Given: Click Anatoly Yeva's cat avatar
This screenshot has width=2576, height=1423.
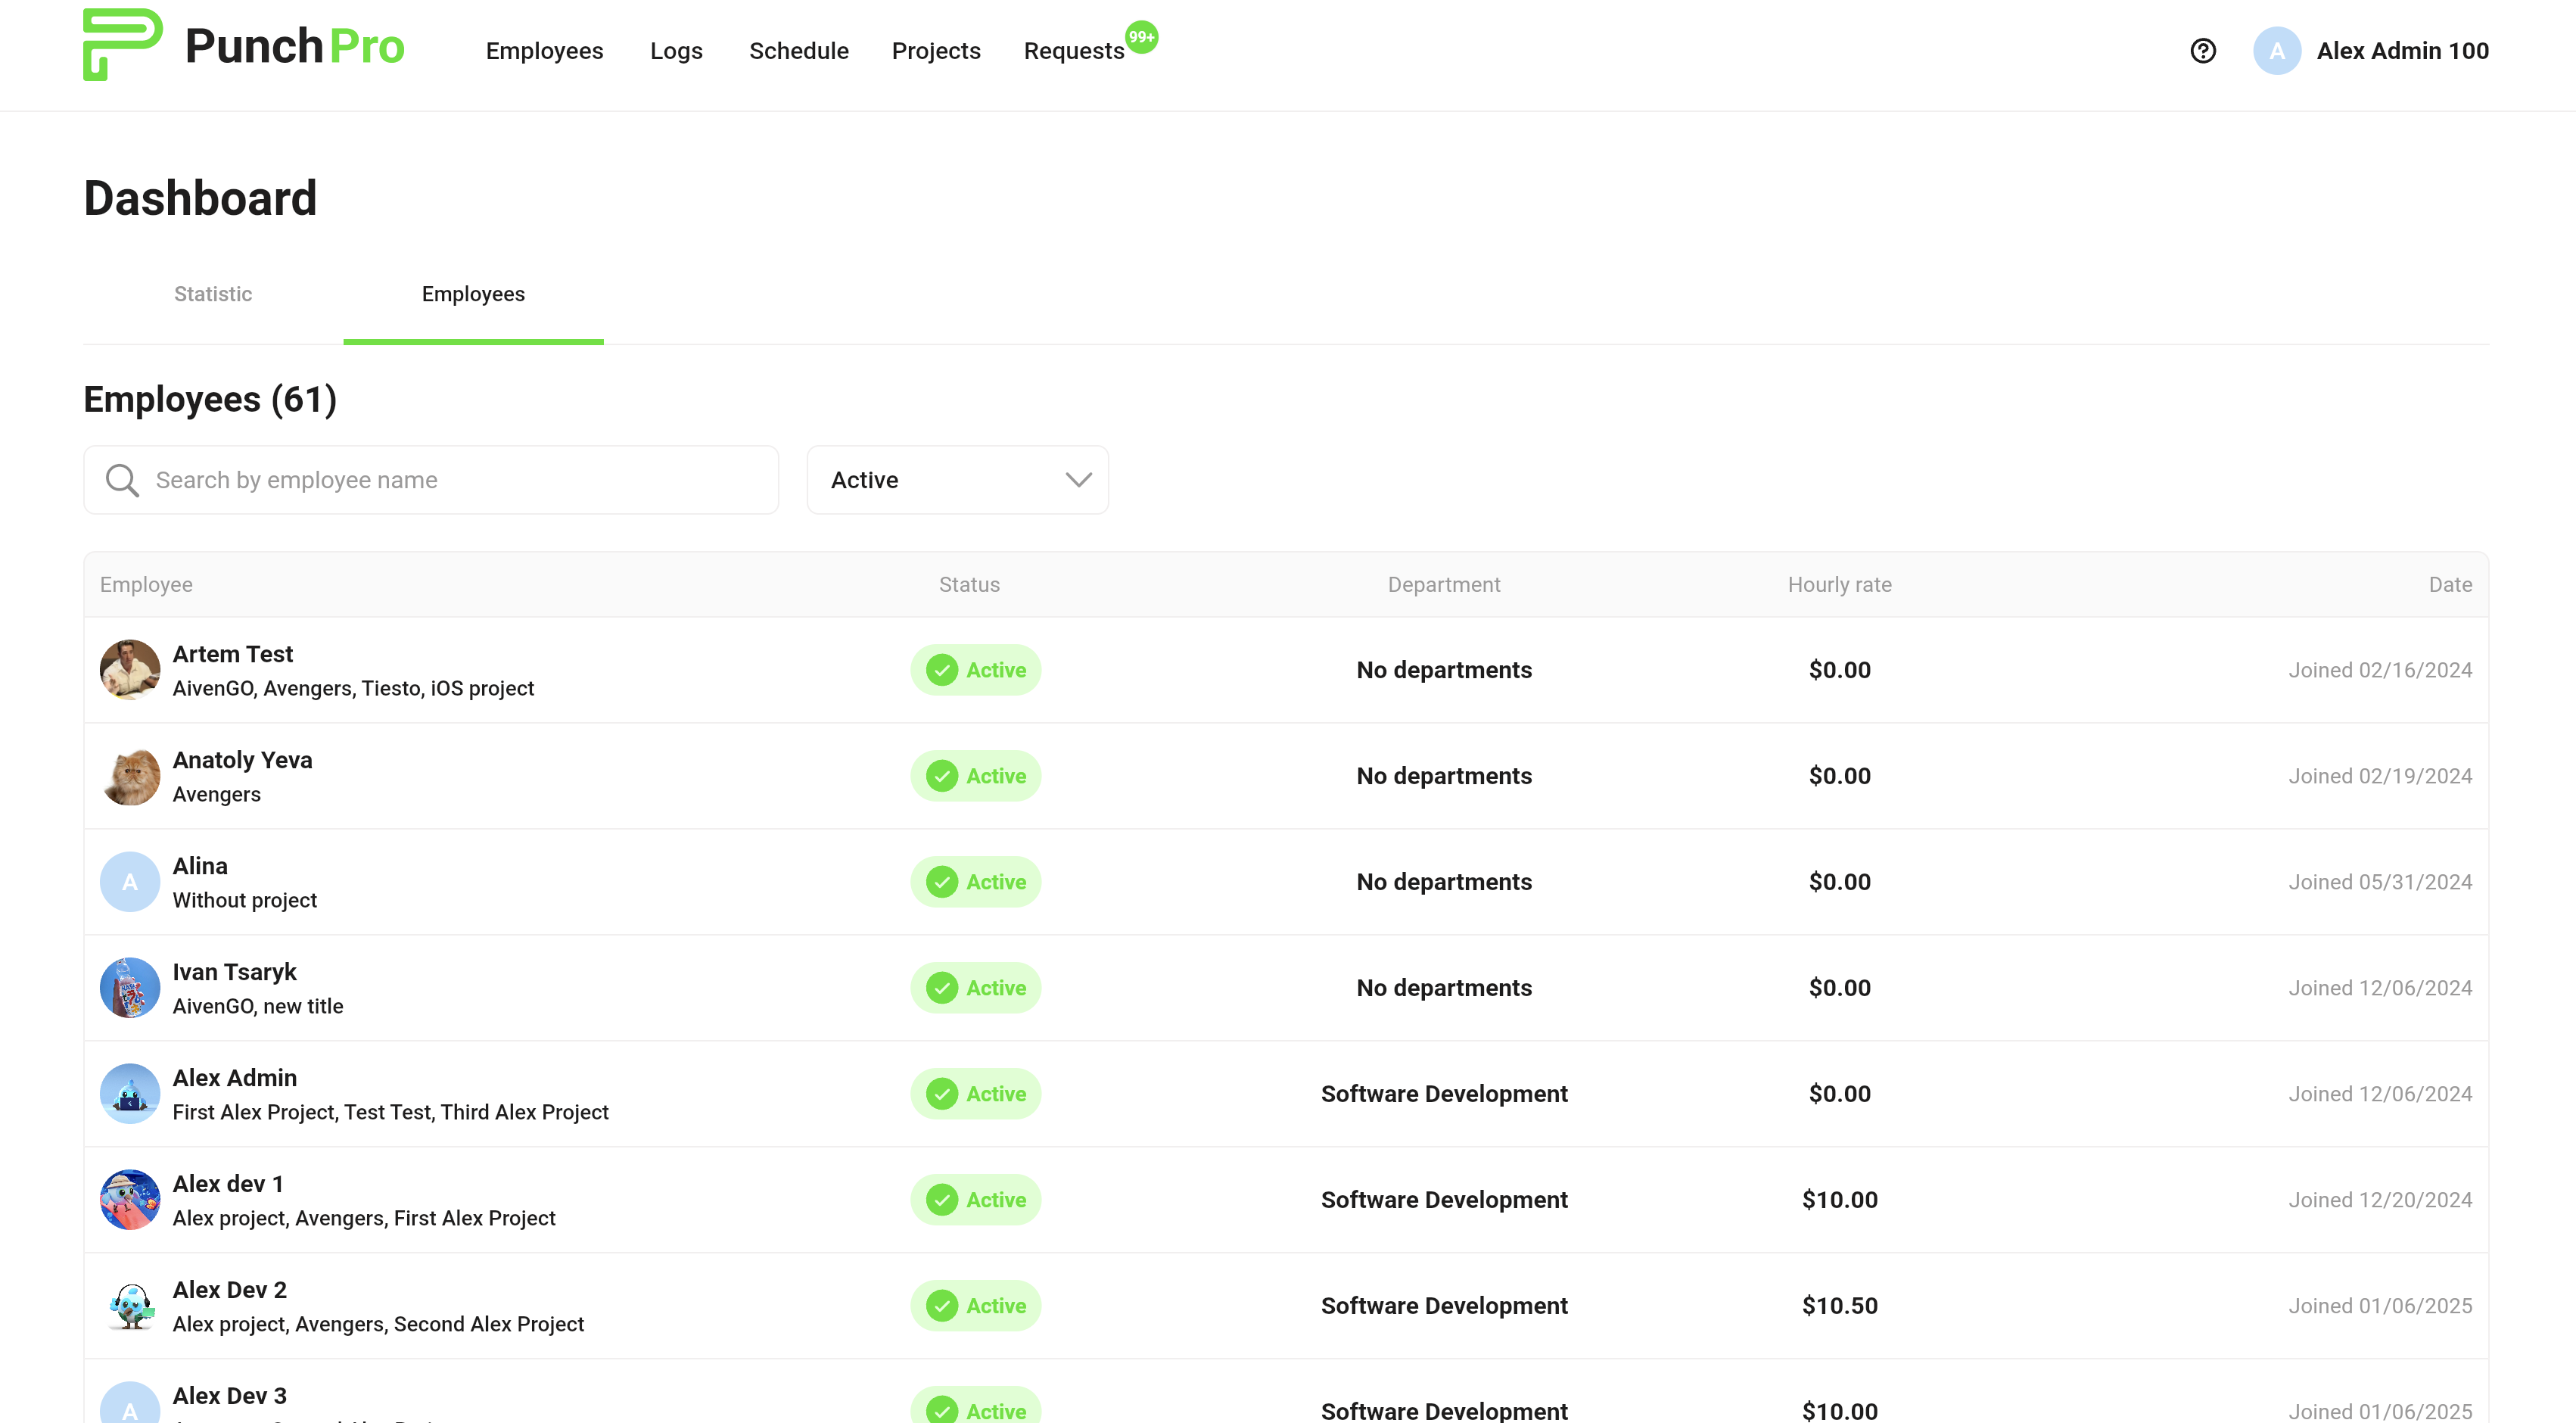Looking at the screenshot, I should pos(130,776).
